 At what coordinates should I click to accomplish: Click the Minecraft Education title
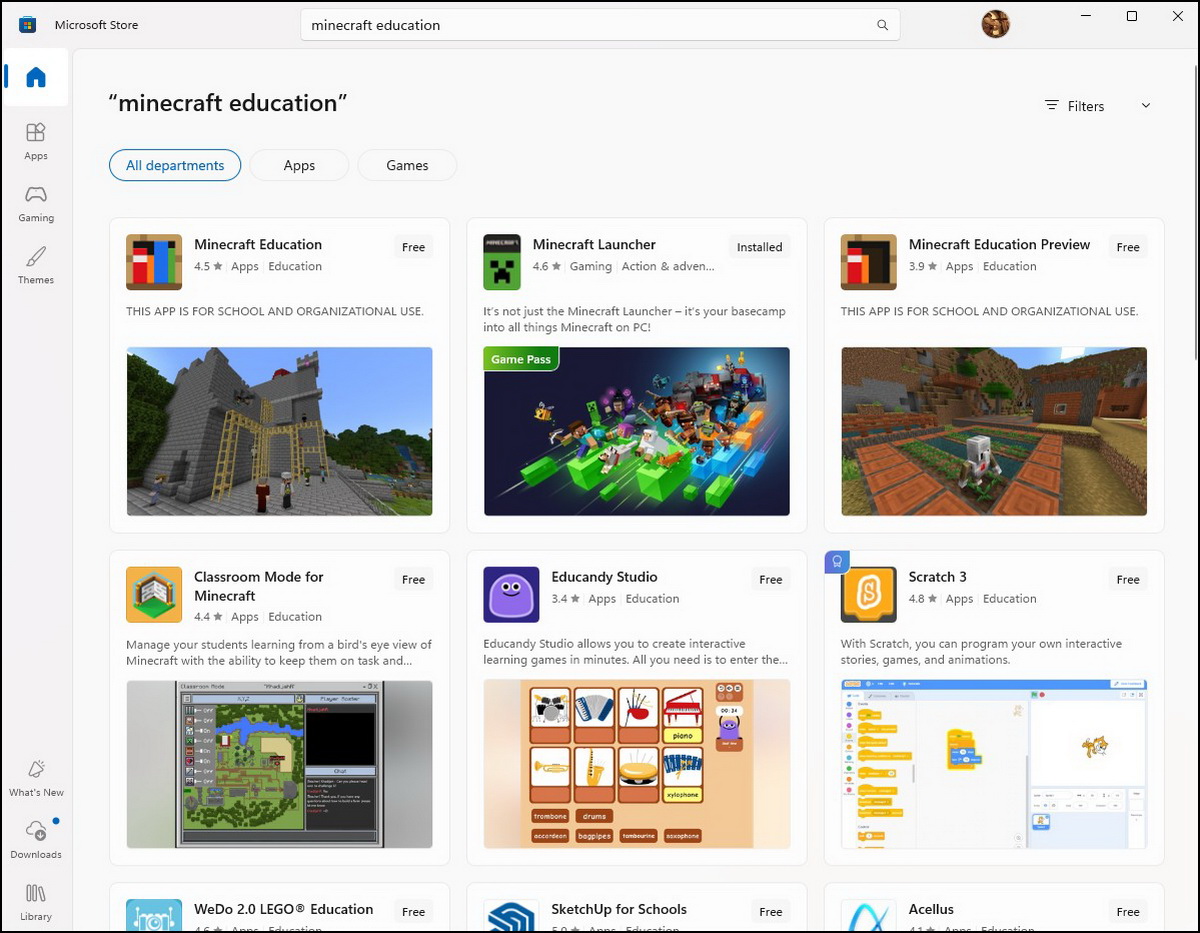click(258, 244)
